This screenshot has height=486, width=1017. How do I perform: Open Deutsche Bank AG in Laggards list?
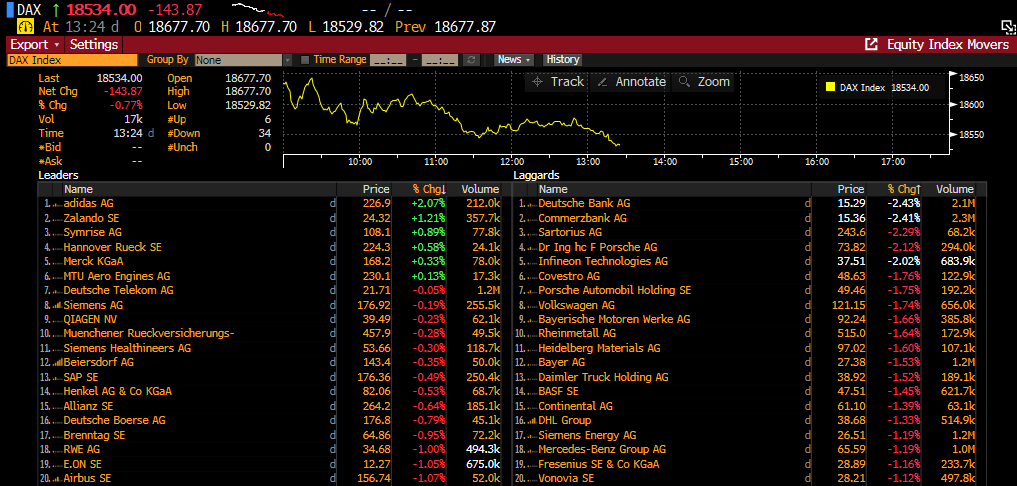(x=584, y=204)
